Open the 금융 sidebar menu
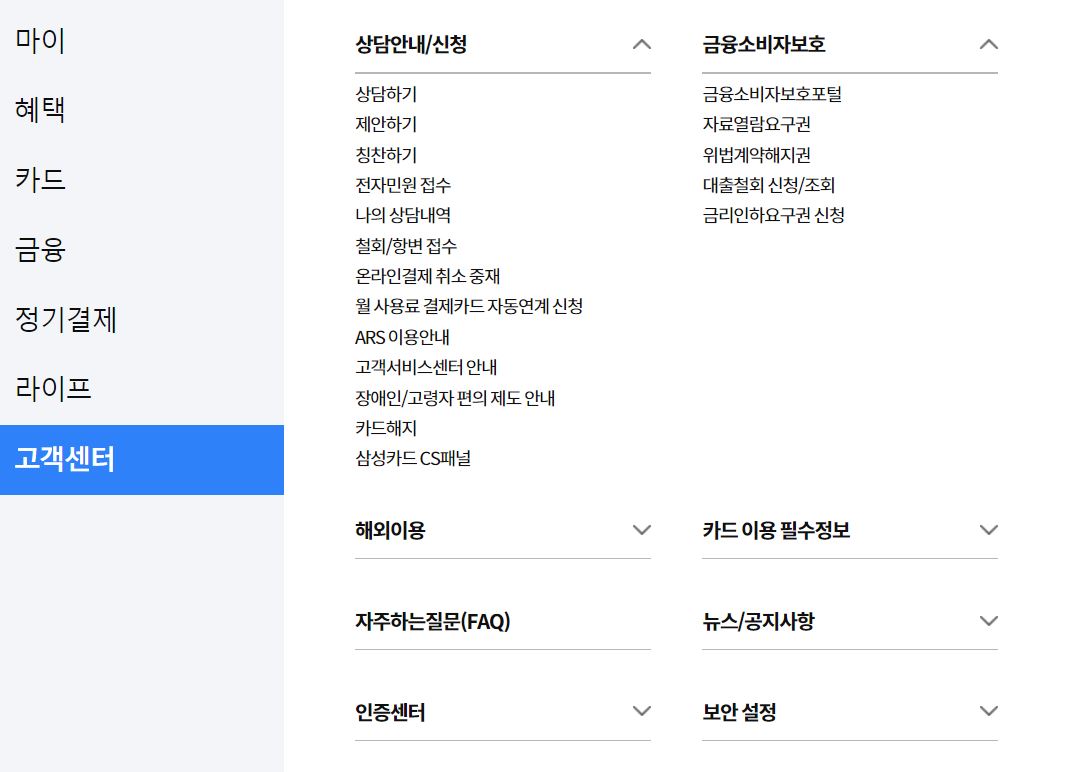Image resolution: width=1066 pixels, height=772 pixels. [x=40, y=250]
